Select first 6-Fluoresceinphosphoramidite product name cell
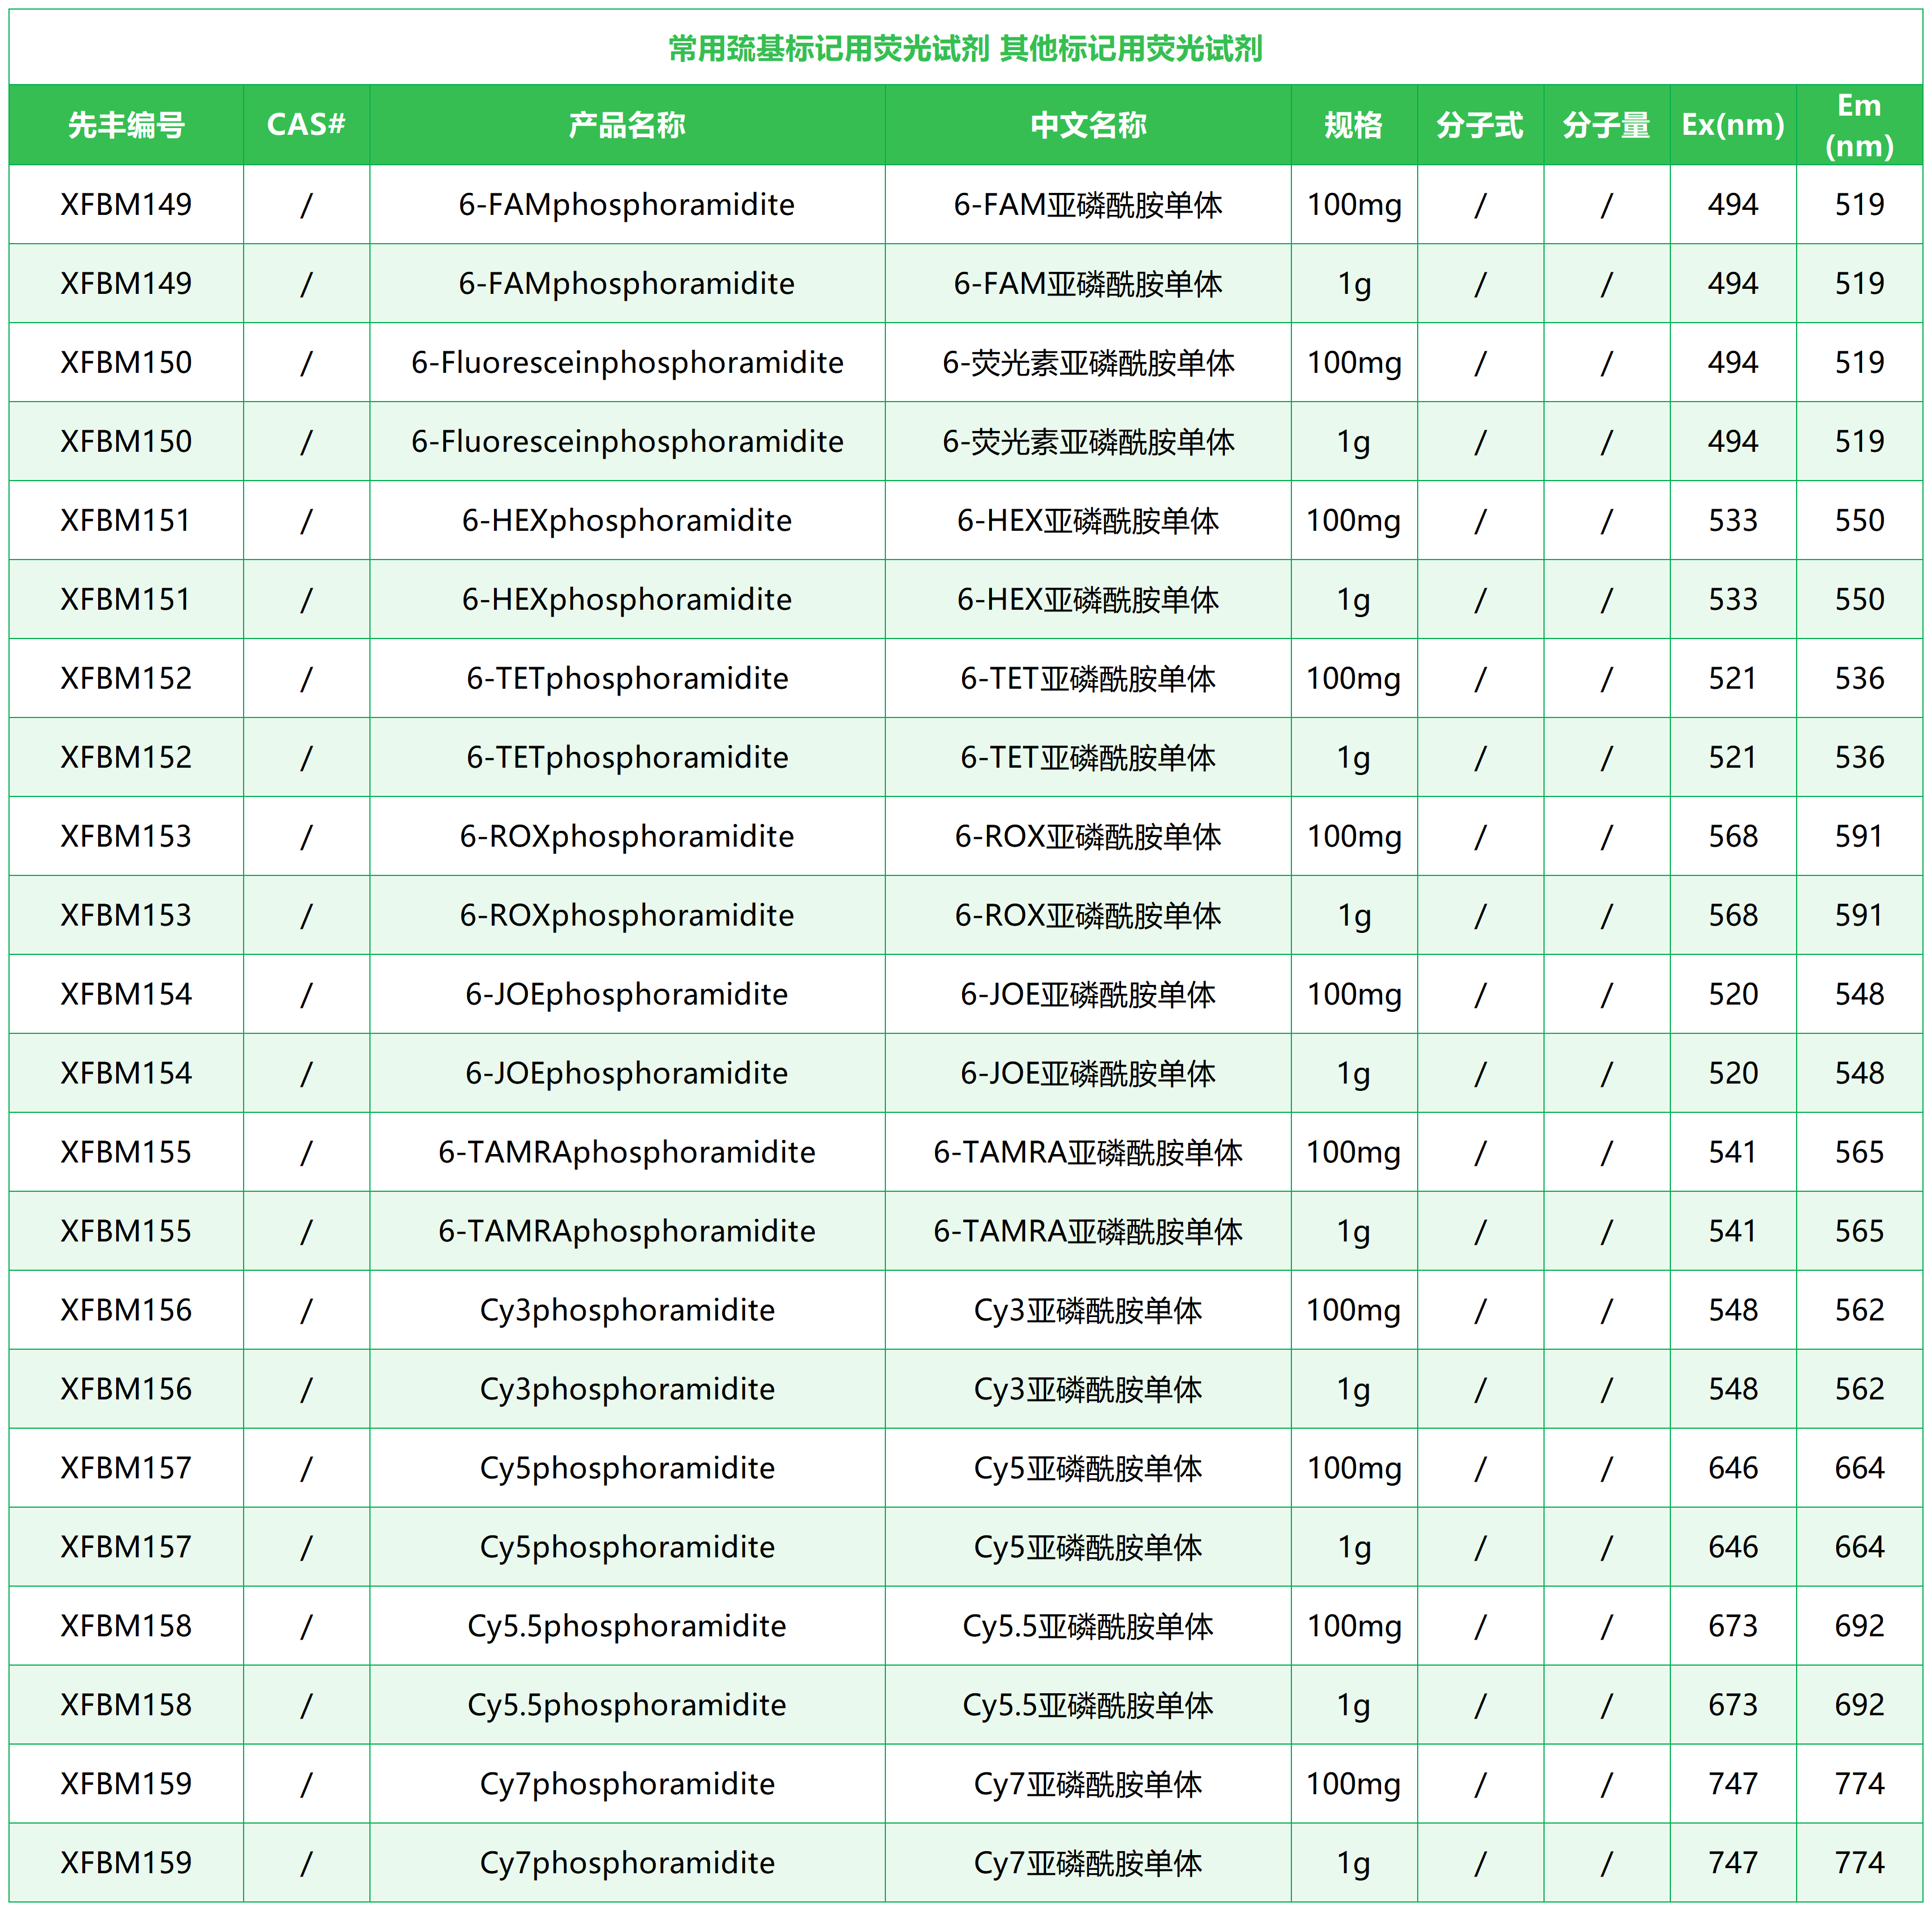This screenshot has width=1932, height=1911. 627,362
